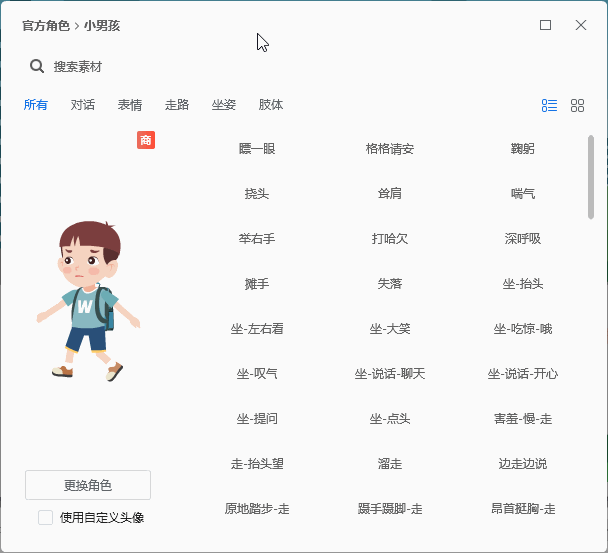608x553 pixels.
Task: Go back to 官方角色 breadcrumb
Action: click(46, 25)
